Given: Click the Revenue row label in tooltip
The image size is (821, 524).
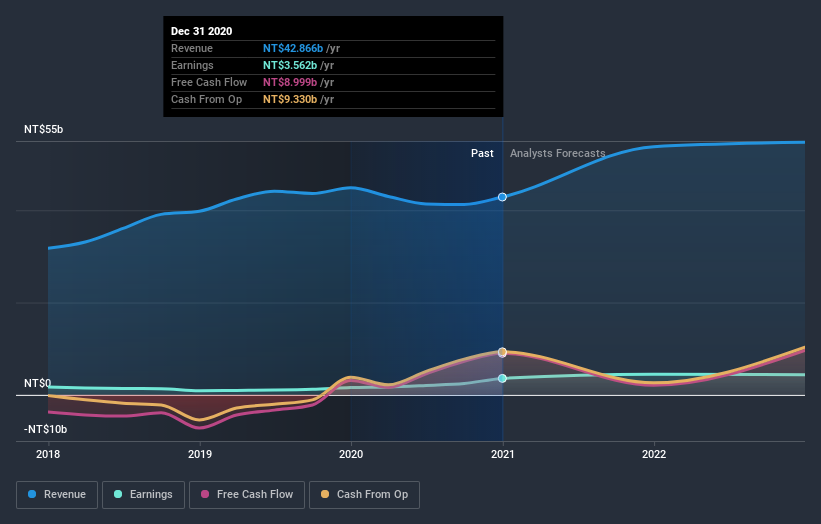Looking at the screenshot, I should [x=192, y=48].
